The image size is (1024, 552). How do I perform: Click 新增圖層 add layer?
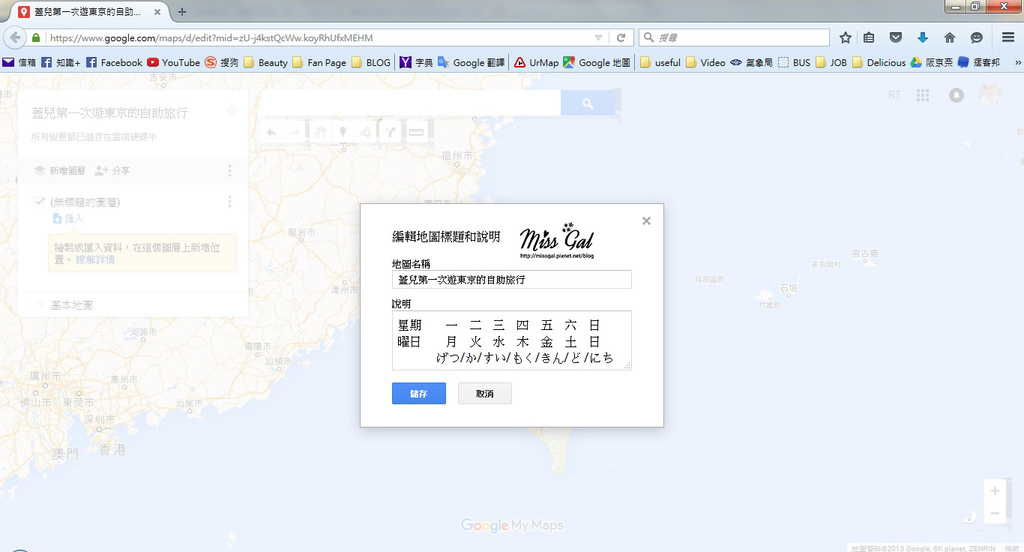pos(59,170)
